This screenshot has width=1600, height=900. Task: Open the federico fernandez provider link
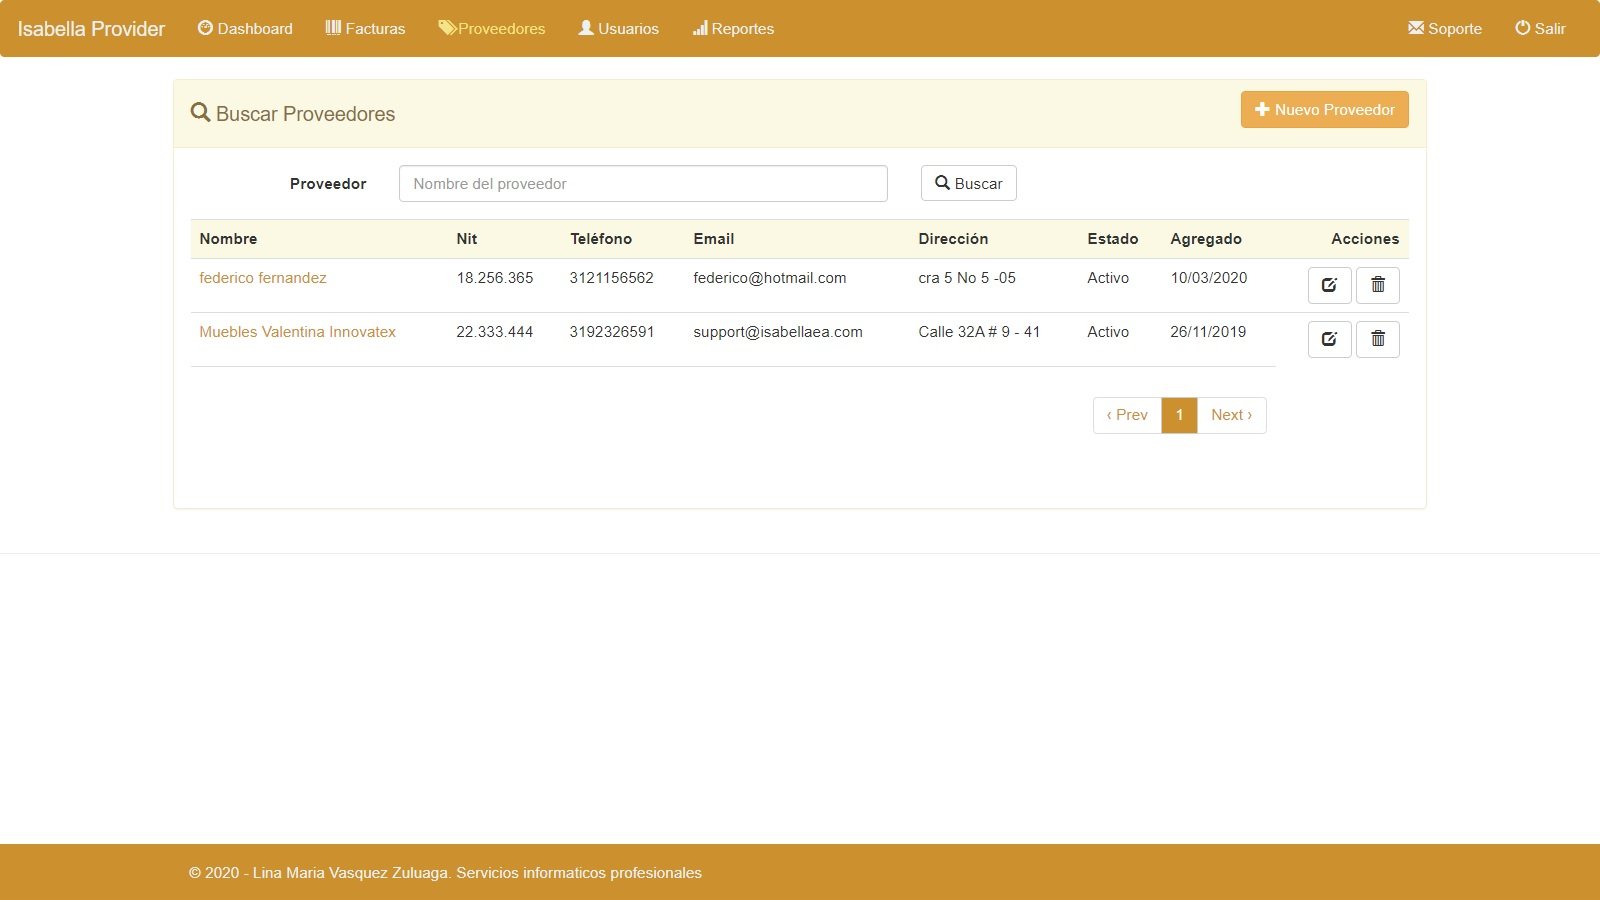(x=263, y=278)
